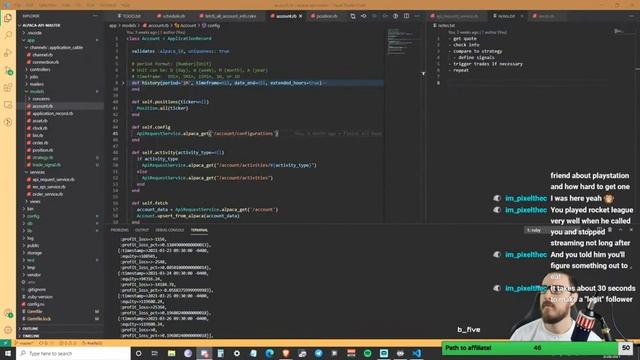Click the kill terminal trash icon
The width and height of the screenshot is (640, 360).
(610, 230)
